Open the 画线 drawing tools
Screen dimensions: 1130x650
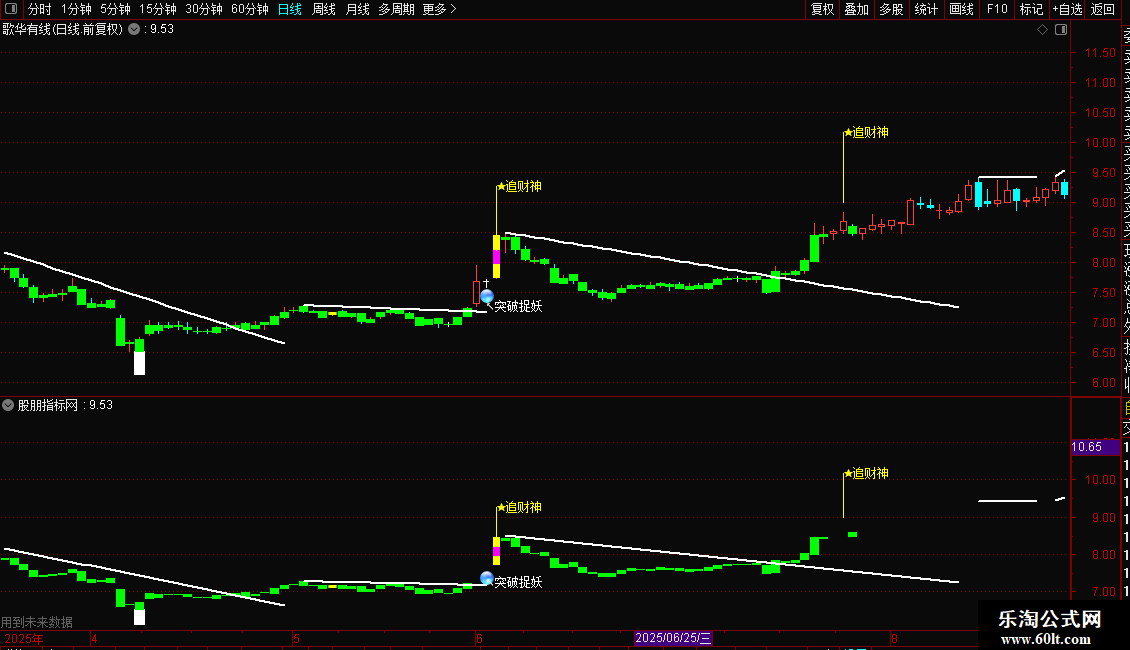point(961,9)
